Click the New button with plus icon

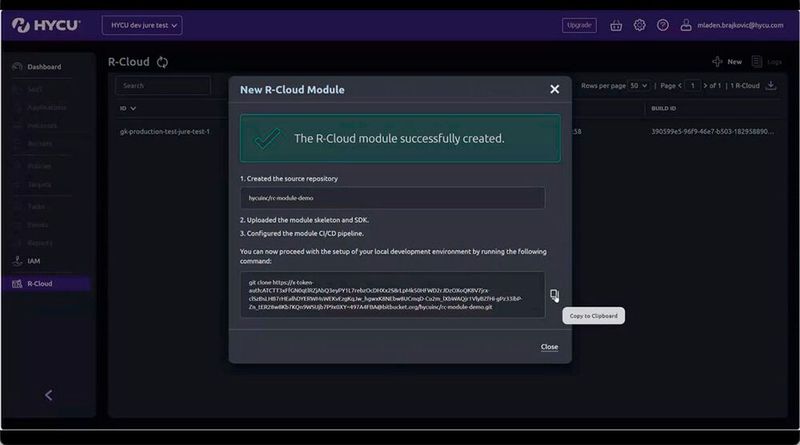727,62
